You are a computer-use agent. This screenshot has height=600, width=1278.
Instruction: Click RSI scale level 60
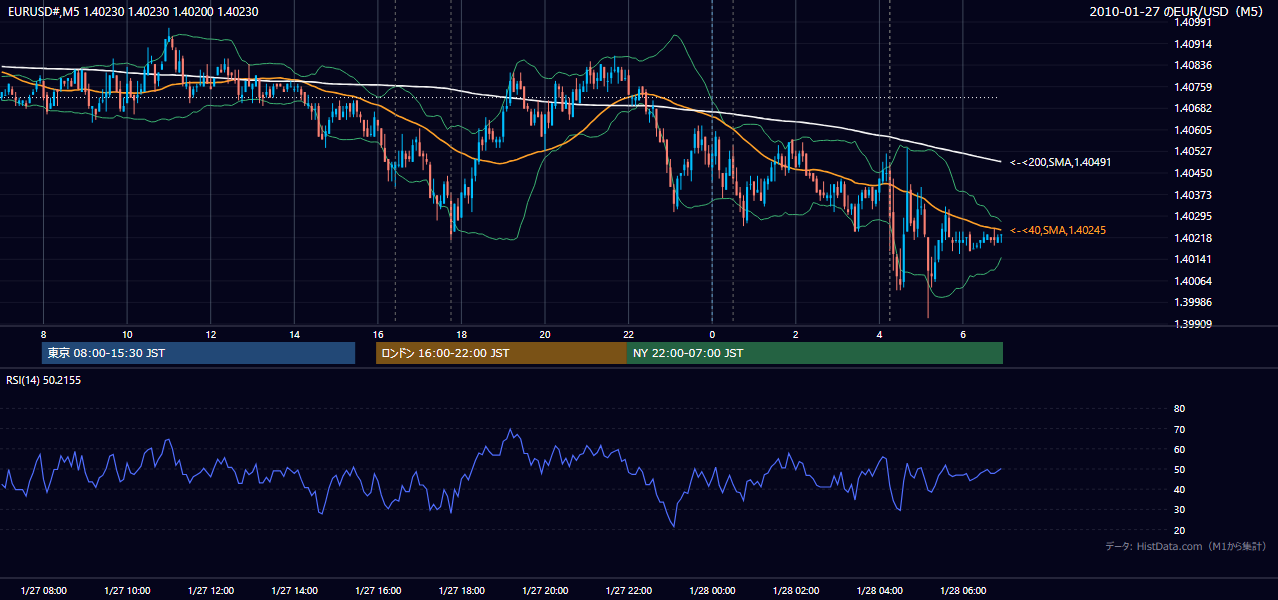pyautogui.click(x=1179, y=449)
